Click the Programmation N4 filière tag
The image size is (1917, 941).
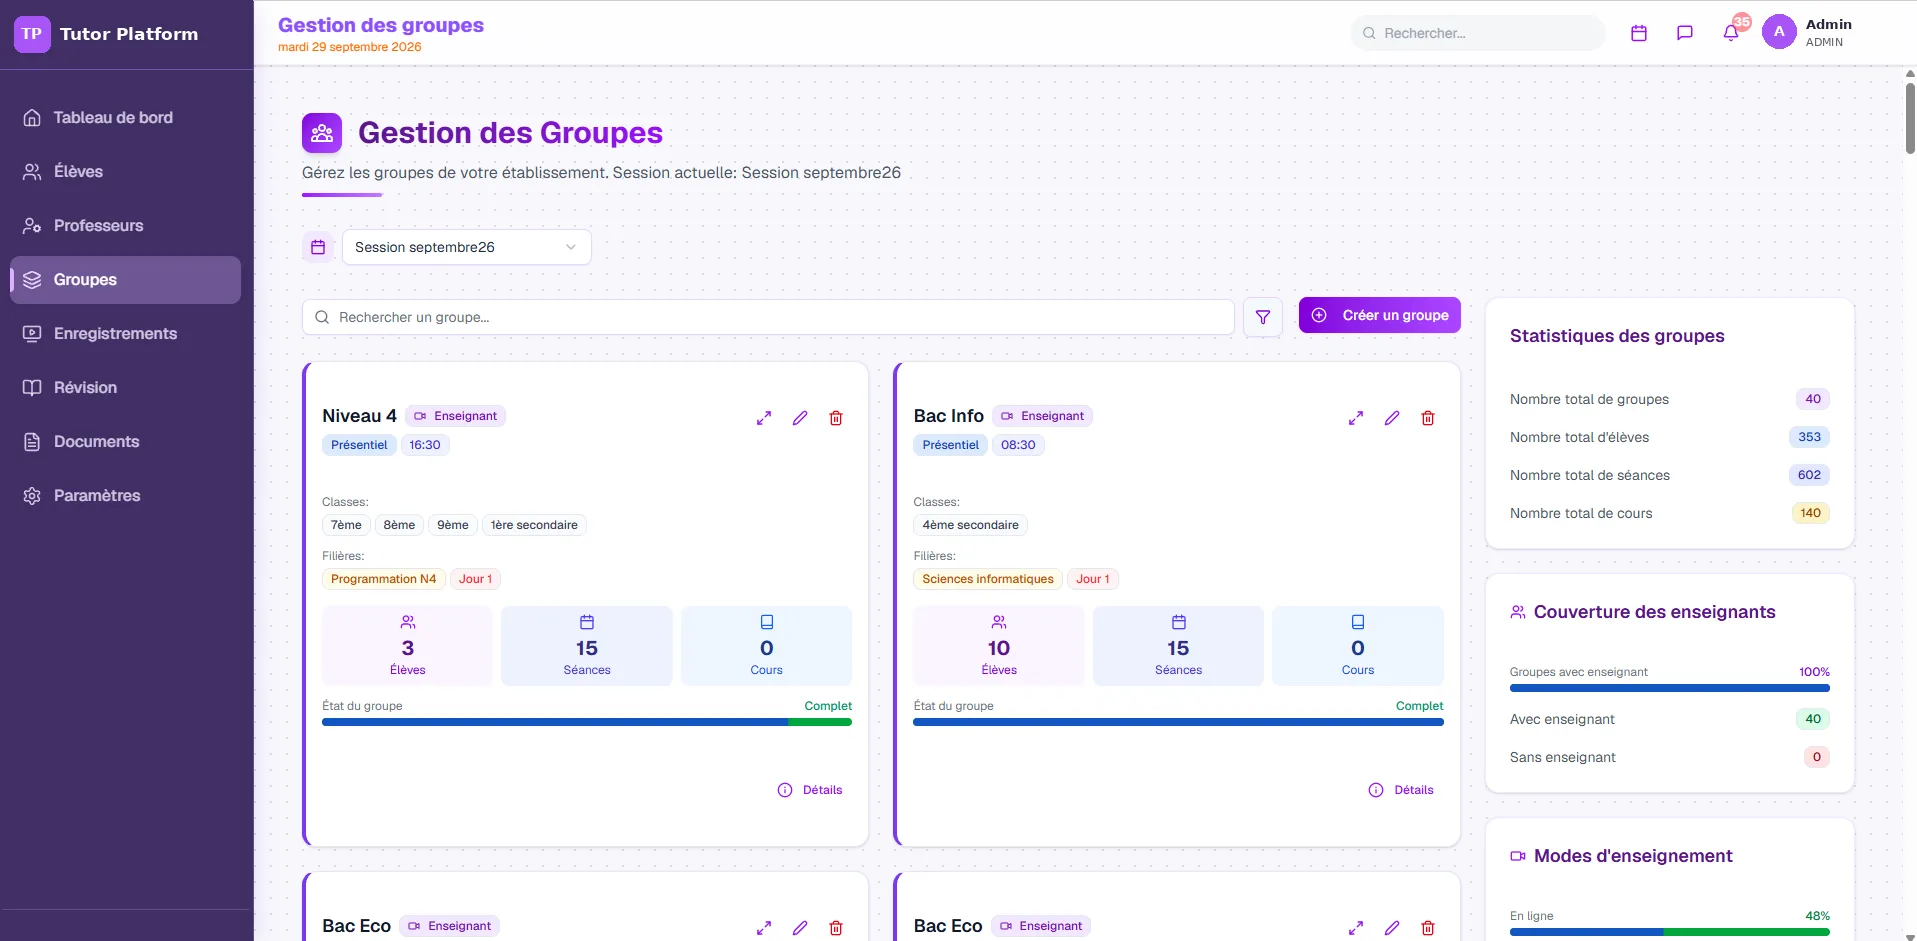(384, 579)
